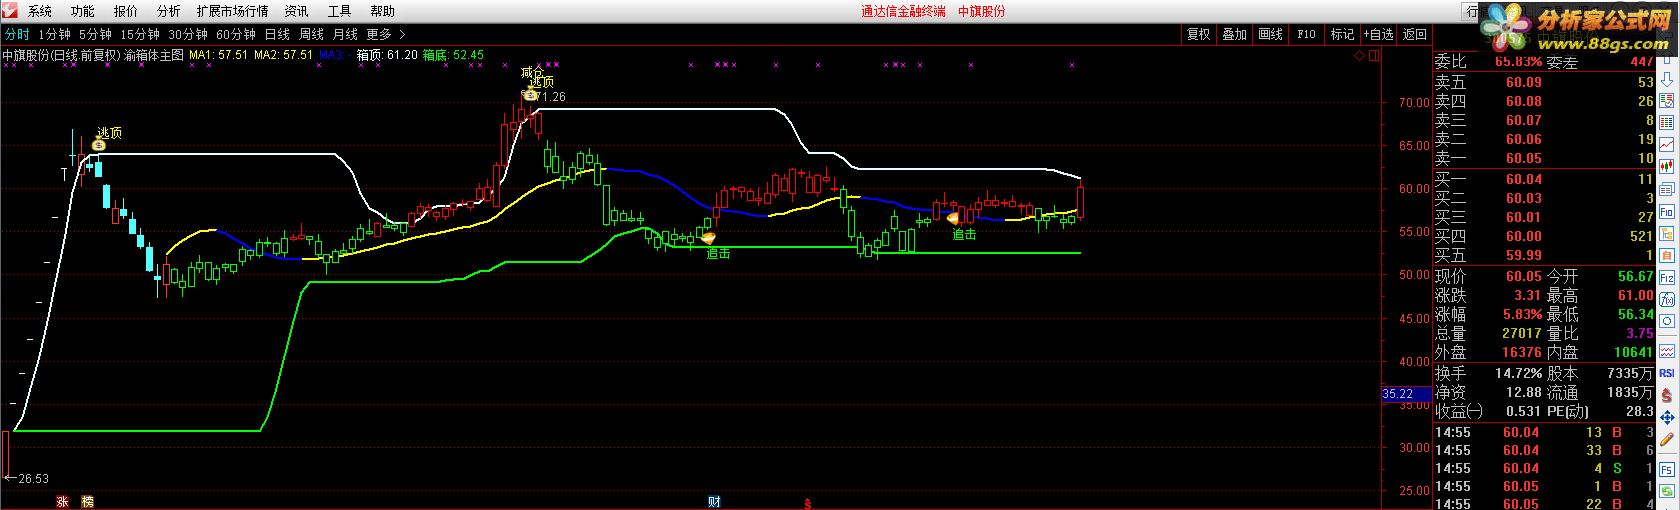The width and height of the screenshot is (1680, 510).
Task: Switch to the 15分钟 period tab
Action: [140, 34]
